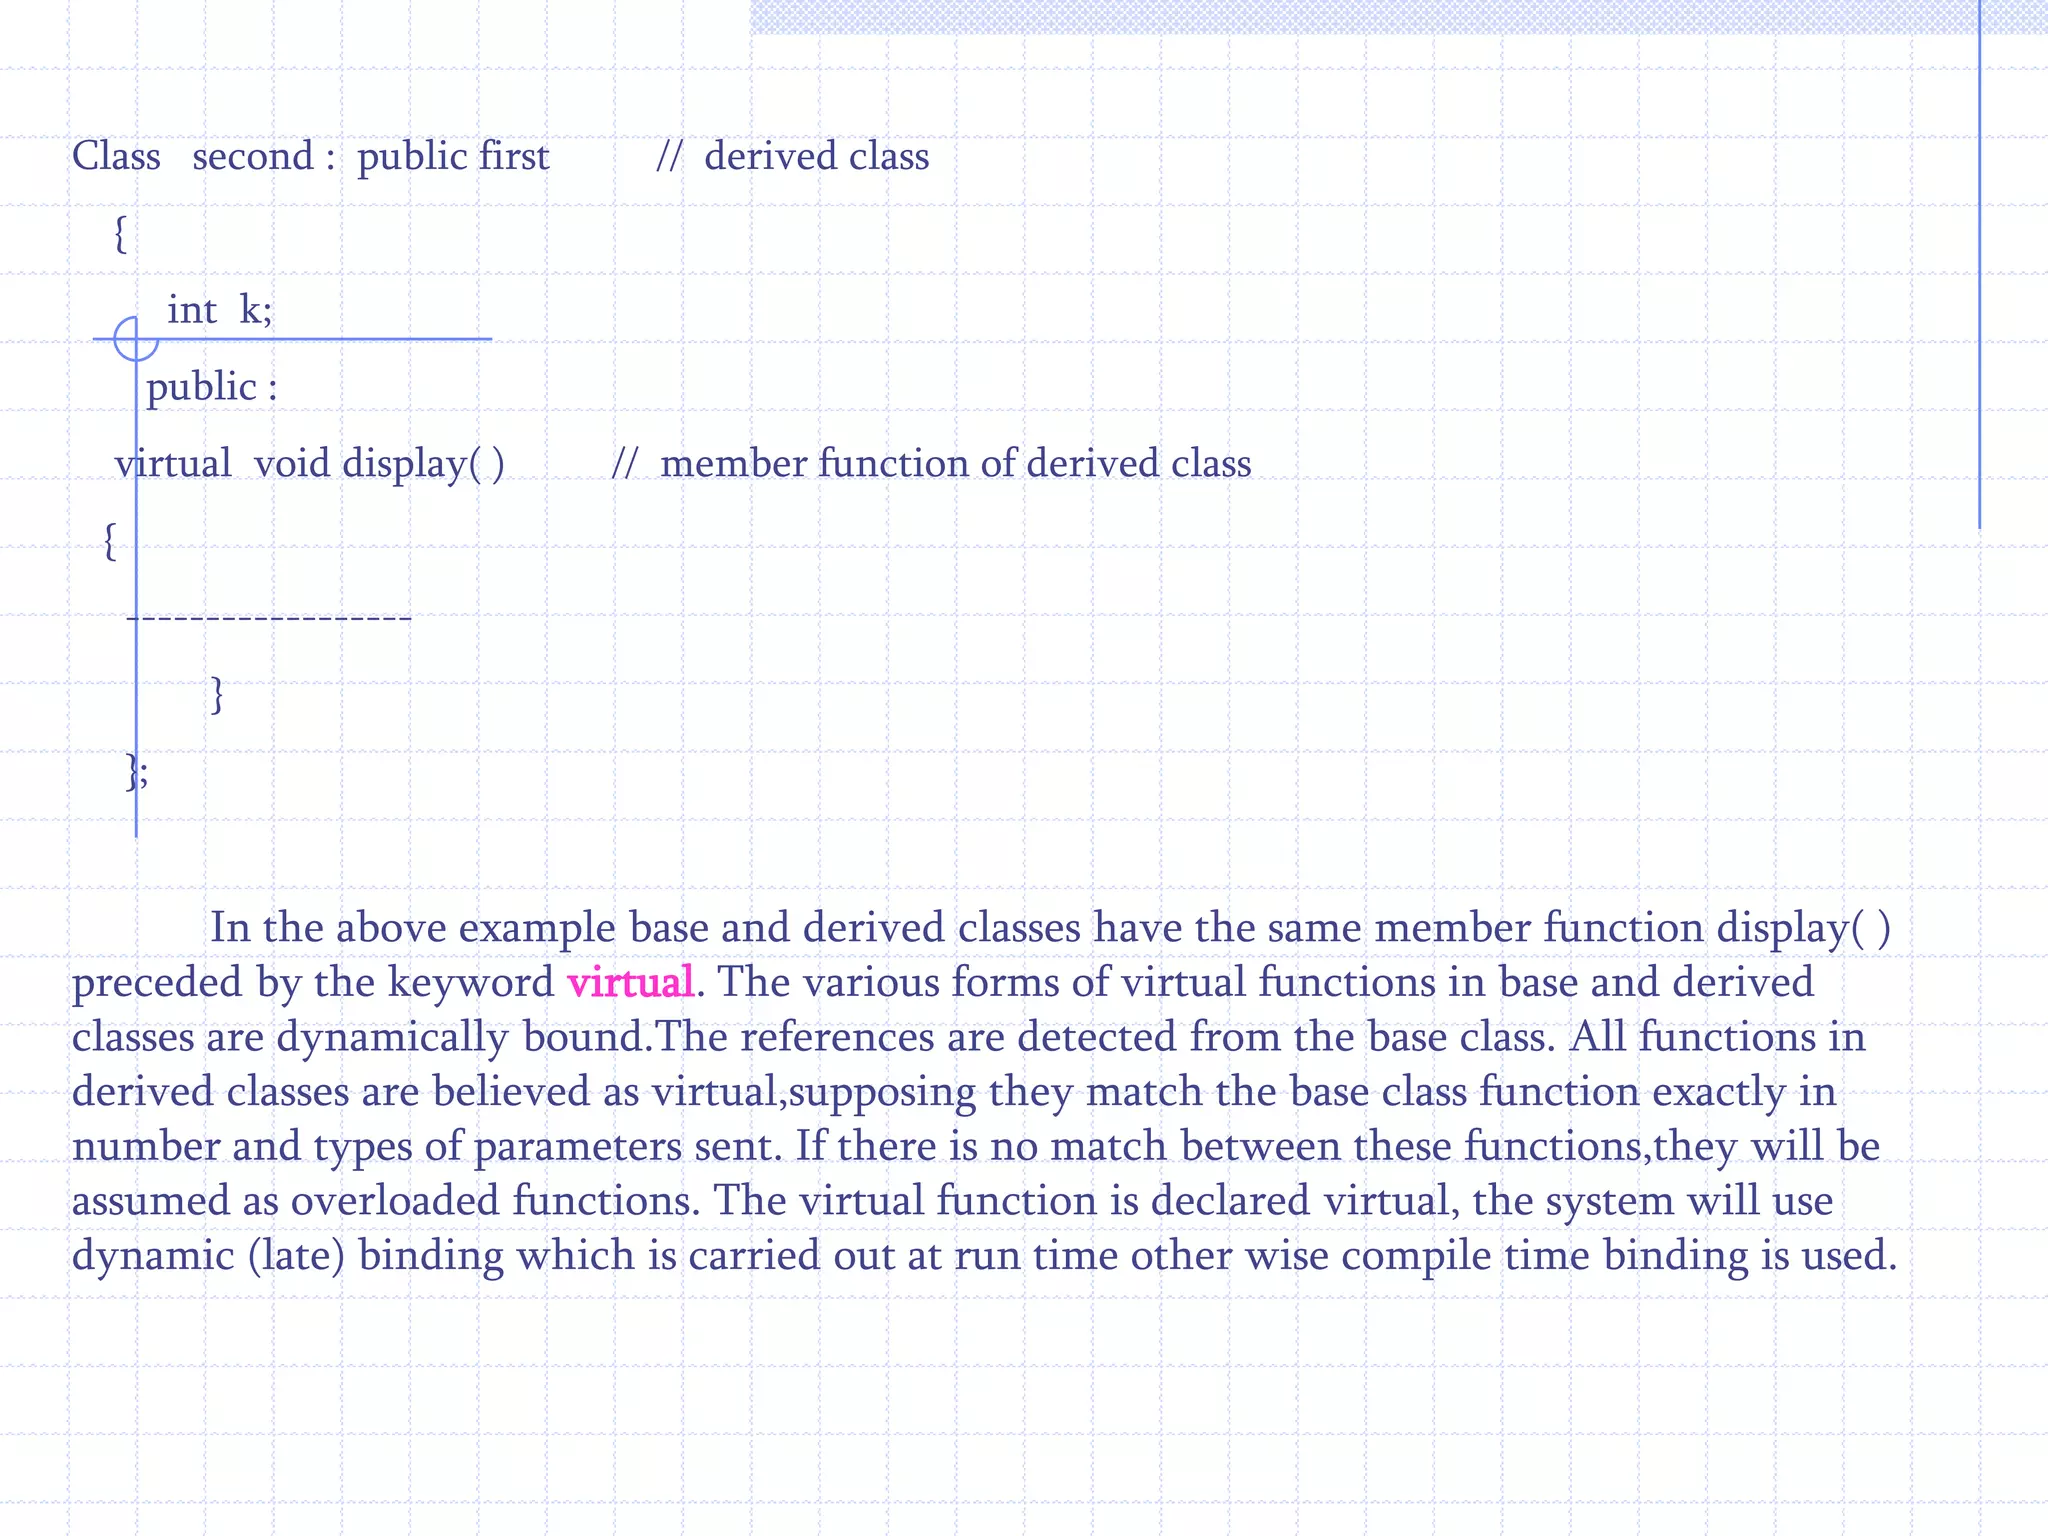Click the 'Class second : public first' line
Screen dimensions: 2048x1536
coord(310,157)
